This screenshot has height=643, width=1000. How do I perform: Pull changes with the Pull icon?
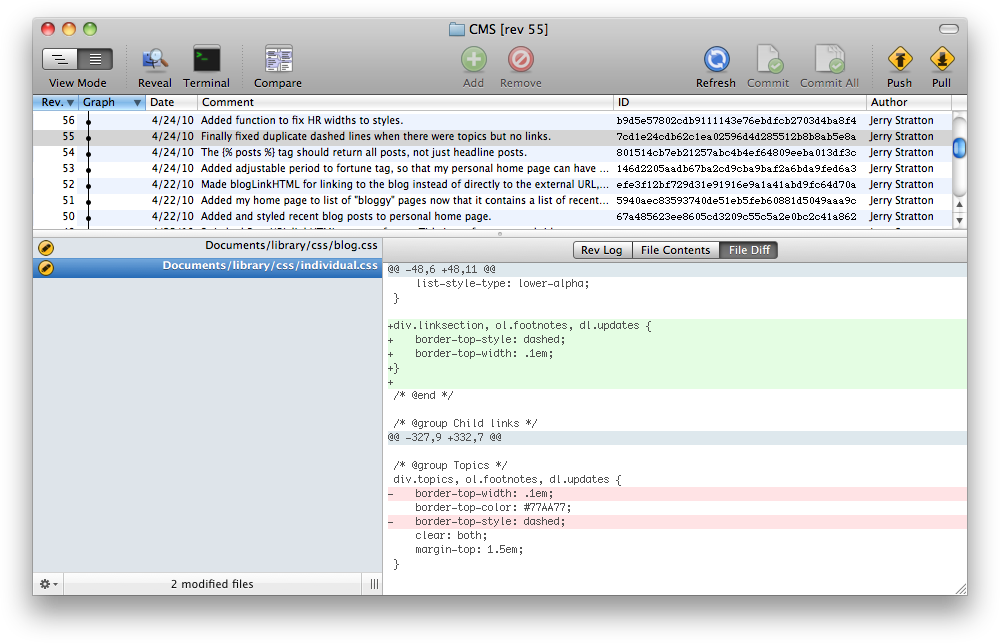[x=941, y=60]
